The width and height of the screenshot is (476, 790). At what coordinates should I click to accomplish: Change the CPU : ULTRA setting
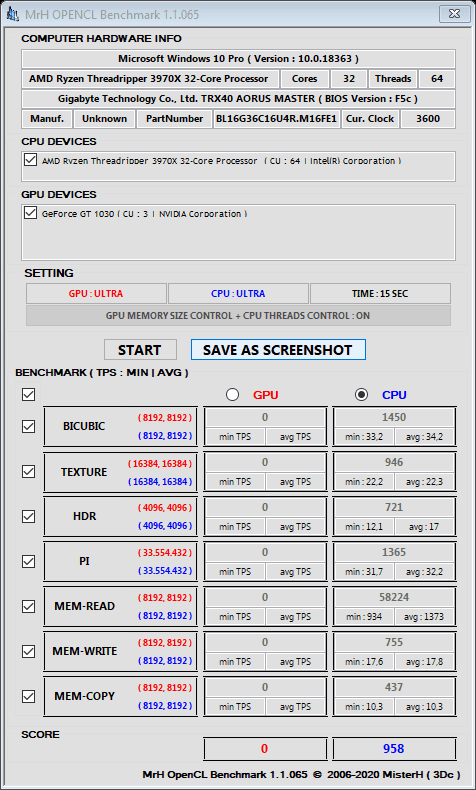[x=238, y=293]
